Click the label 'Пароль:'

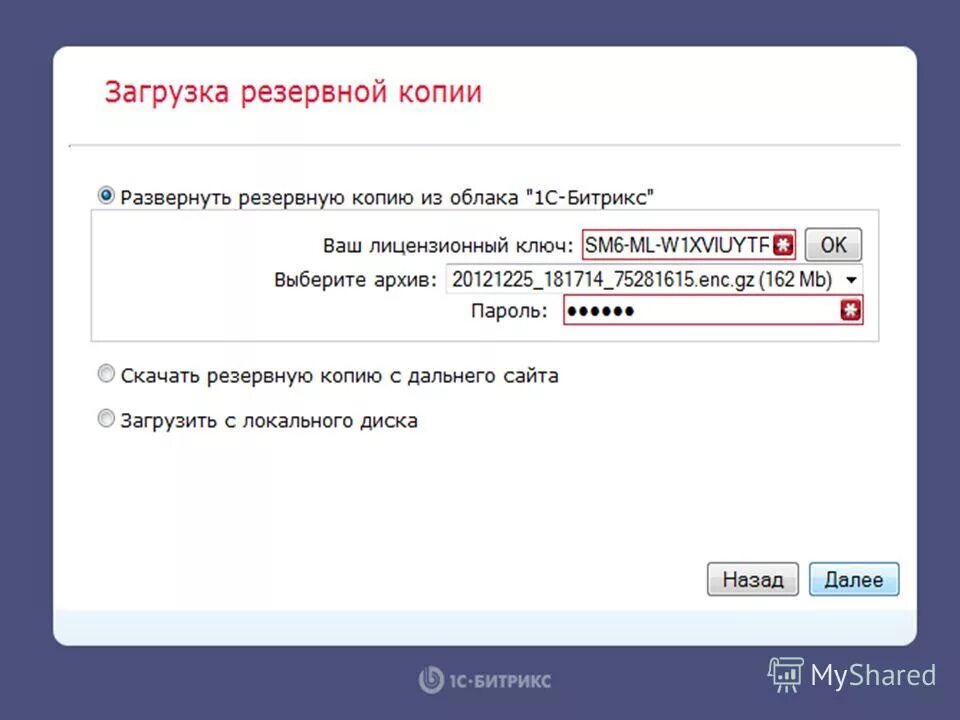click(x=509, y=311)
